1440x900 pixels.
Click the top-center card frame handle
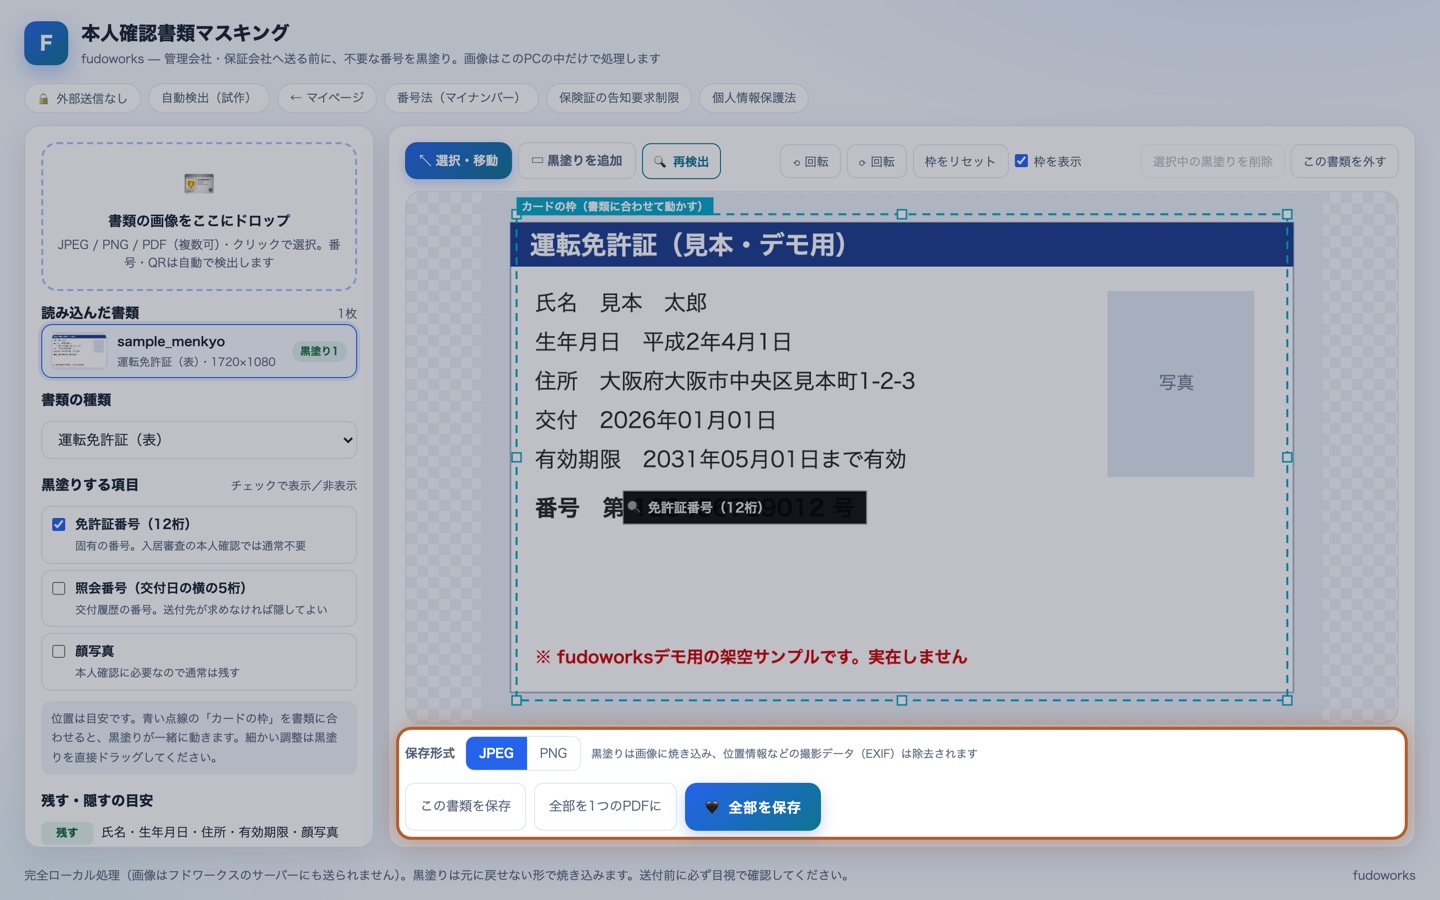click(901, 214)
